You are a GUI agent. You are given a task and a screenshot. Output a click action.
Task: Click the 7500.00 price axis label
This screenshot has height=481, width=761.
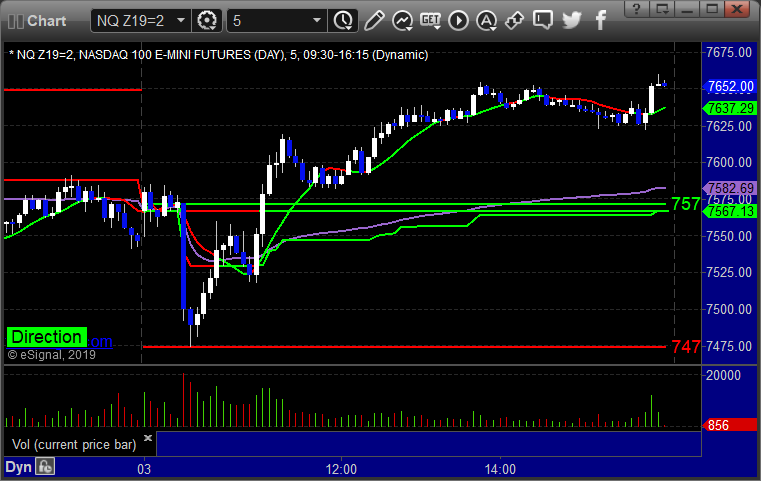(729, 309)
